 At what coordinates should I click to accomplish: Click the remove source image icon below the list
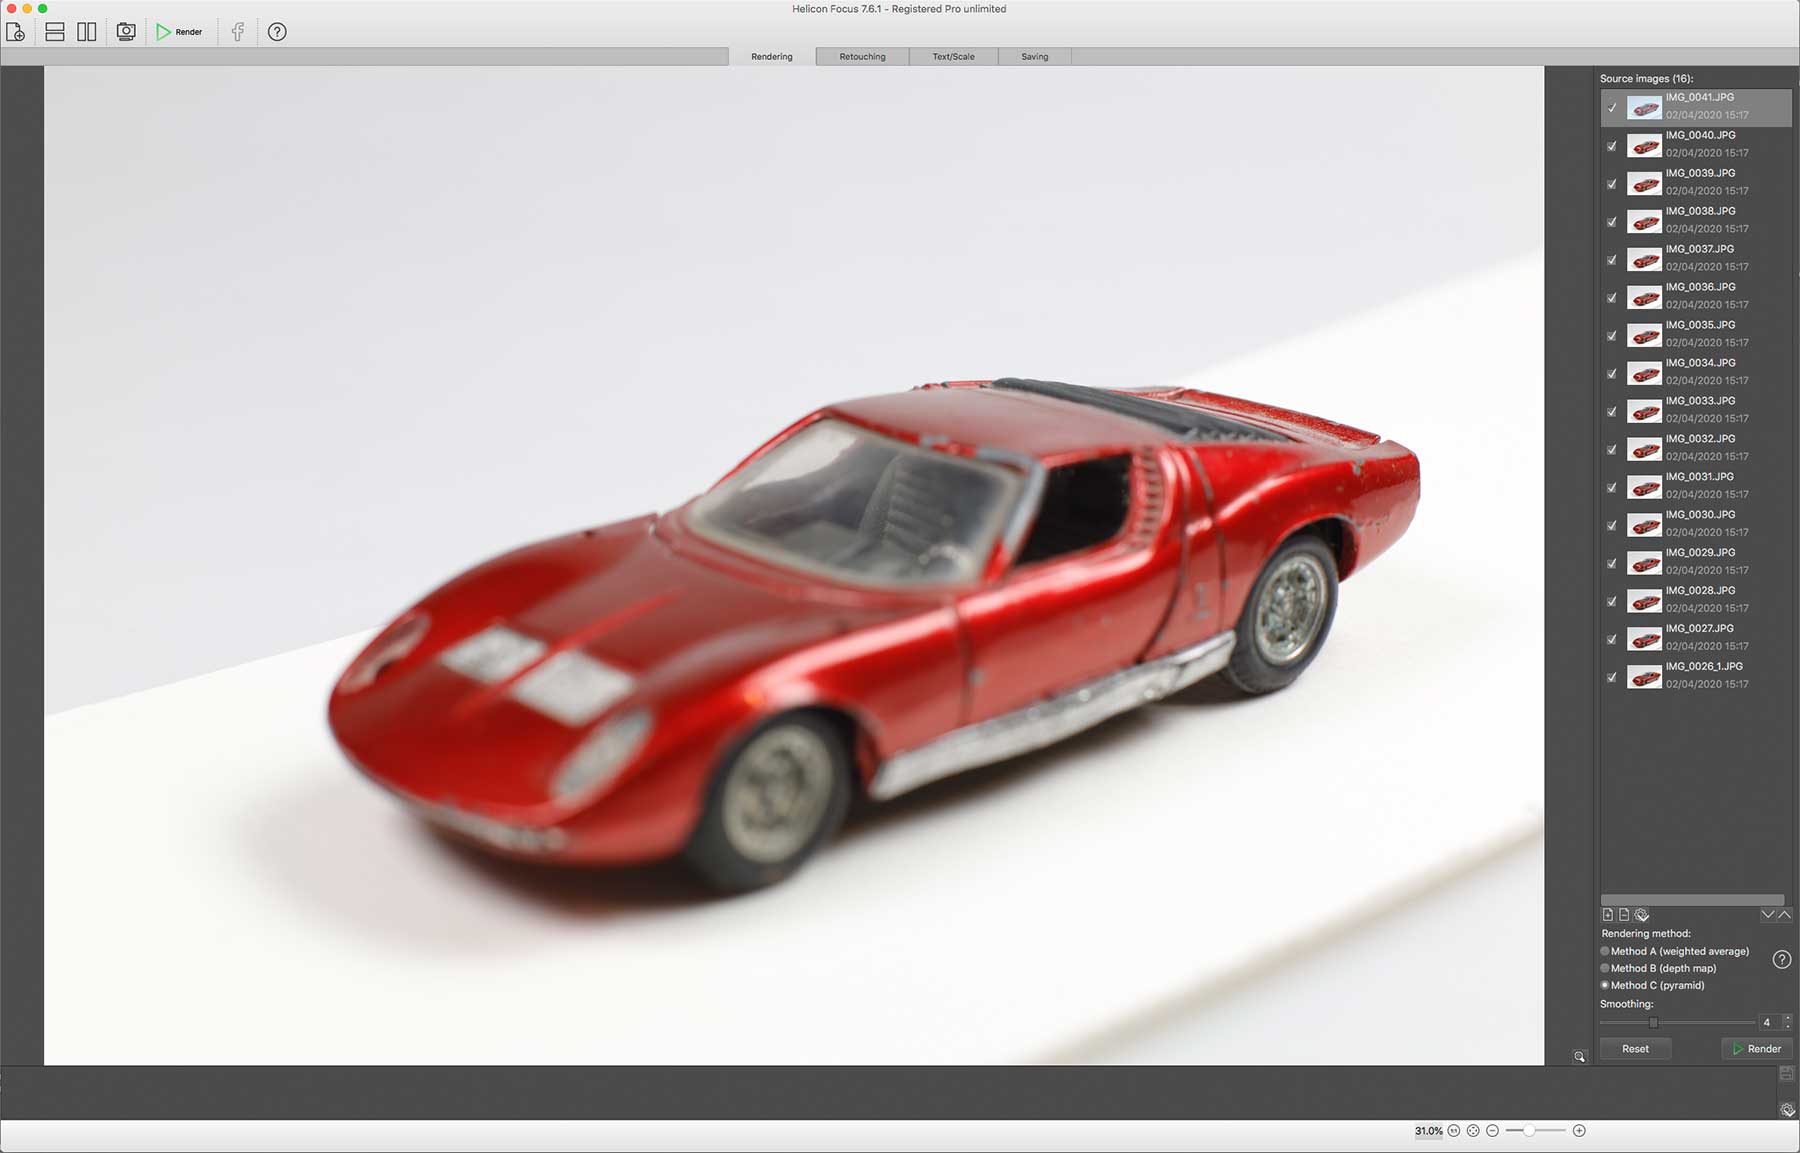[x=1624, y=915]
